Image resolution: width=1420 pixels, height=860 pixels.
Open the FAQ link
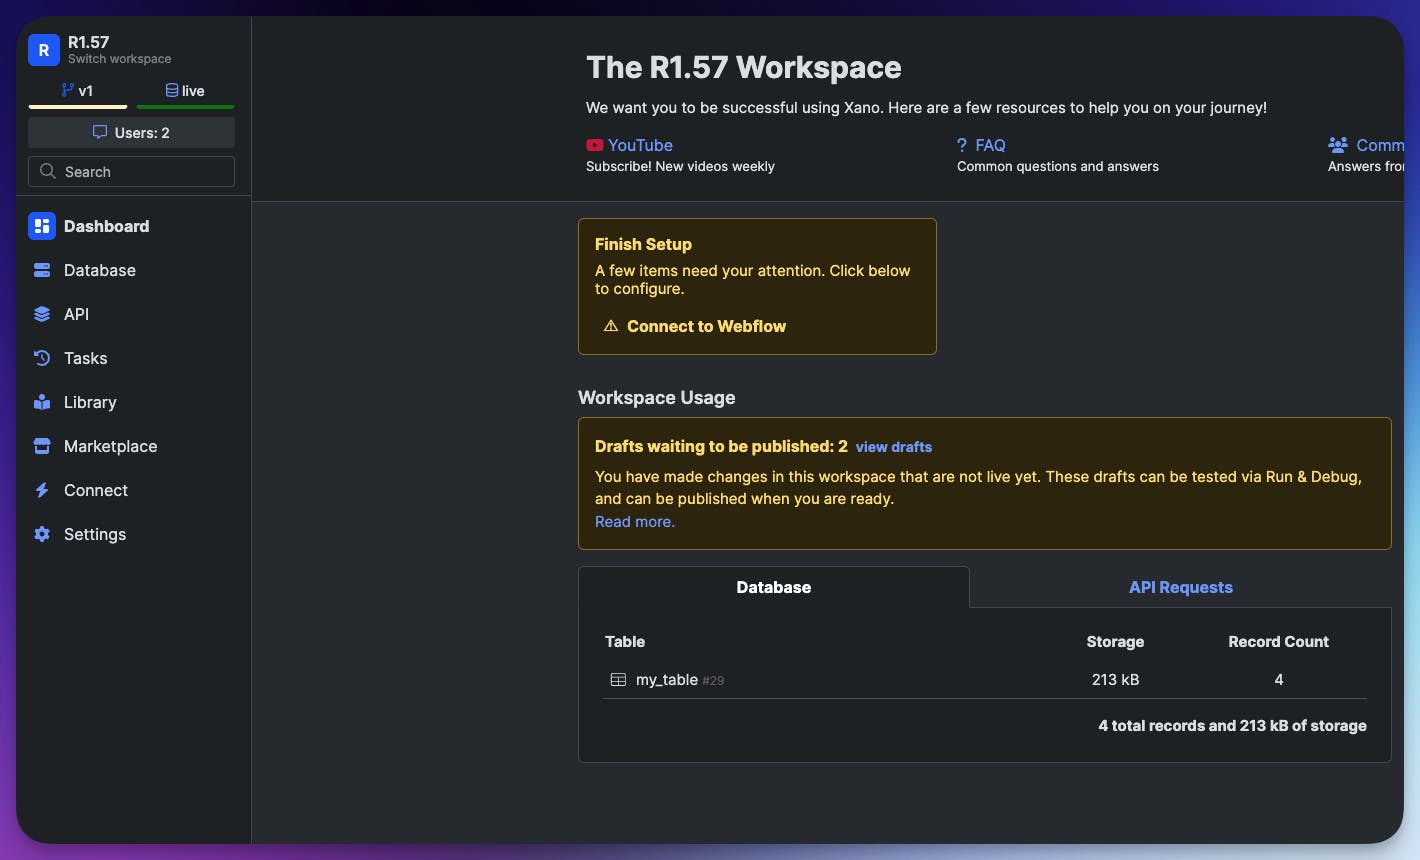click(990, 145)
